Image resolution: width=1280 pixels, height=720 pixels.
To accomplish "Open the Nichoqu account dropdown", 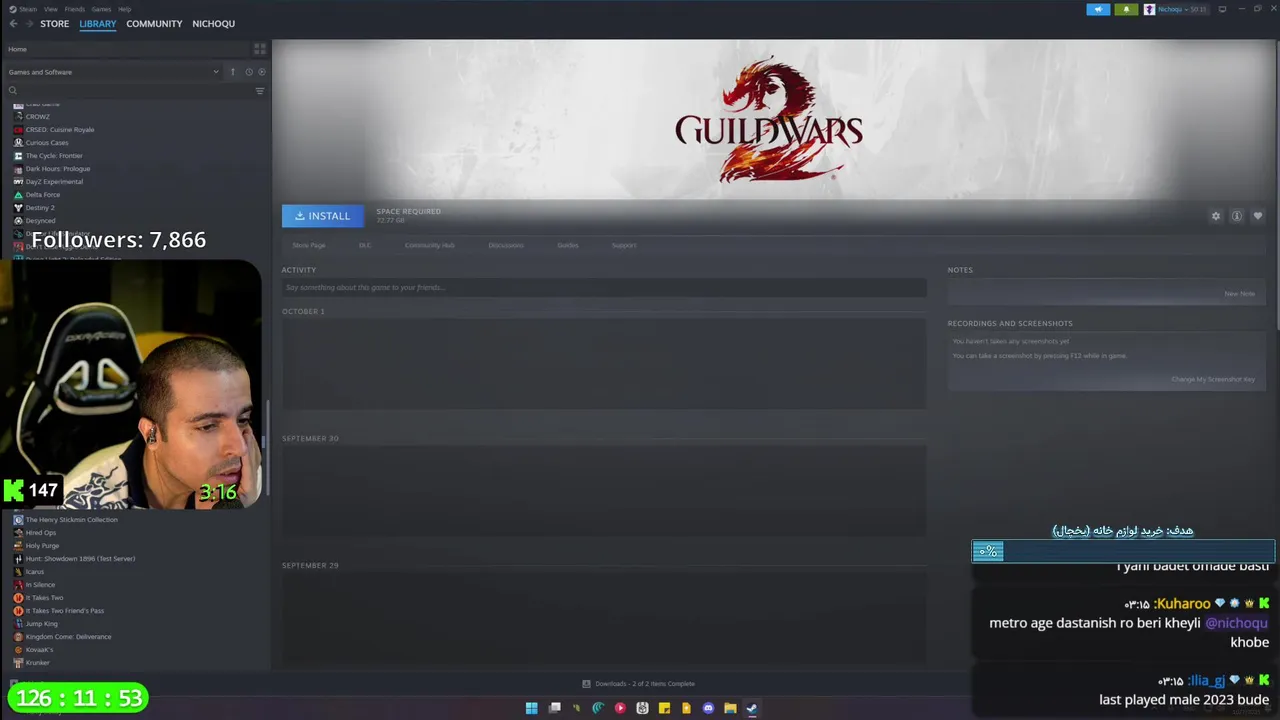I will pos(1176,9).
